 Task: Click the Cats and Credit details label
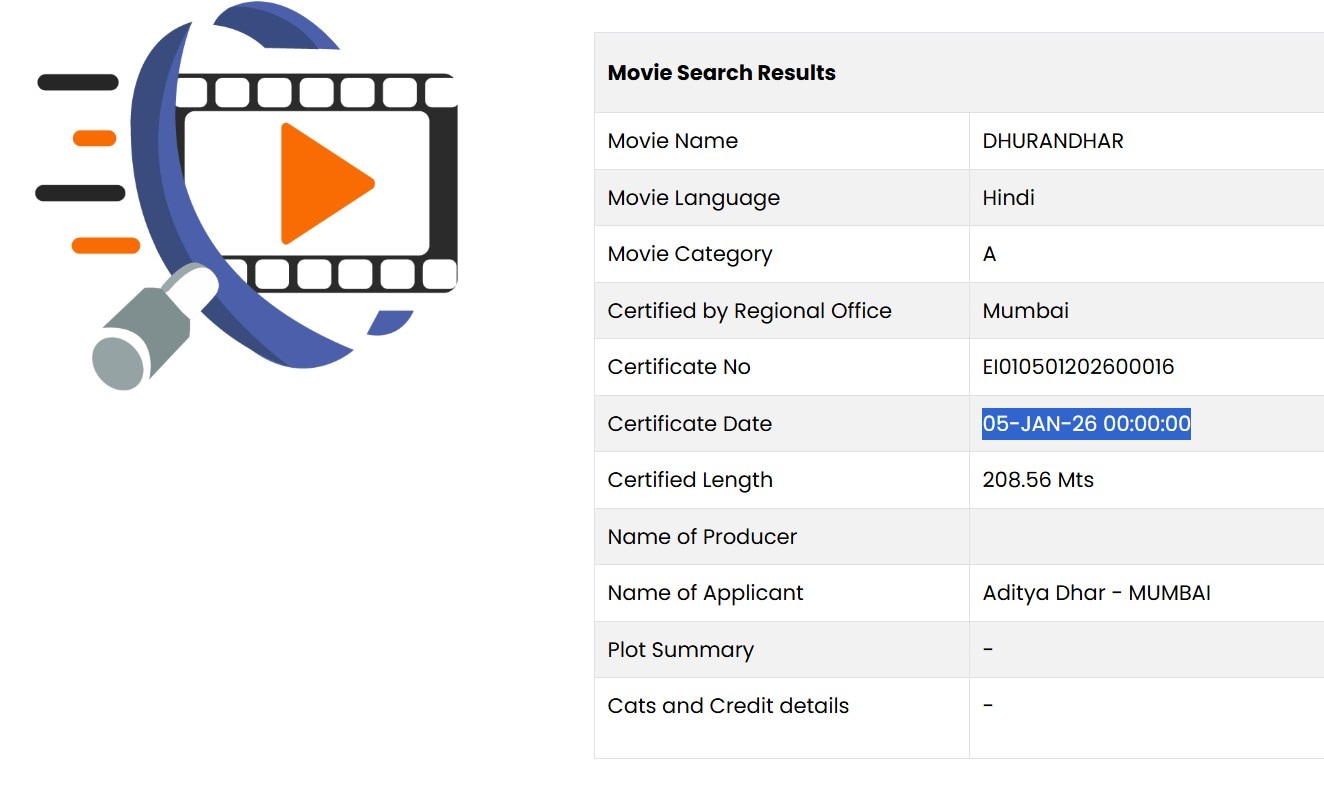728,706
